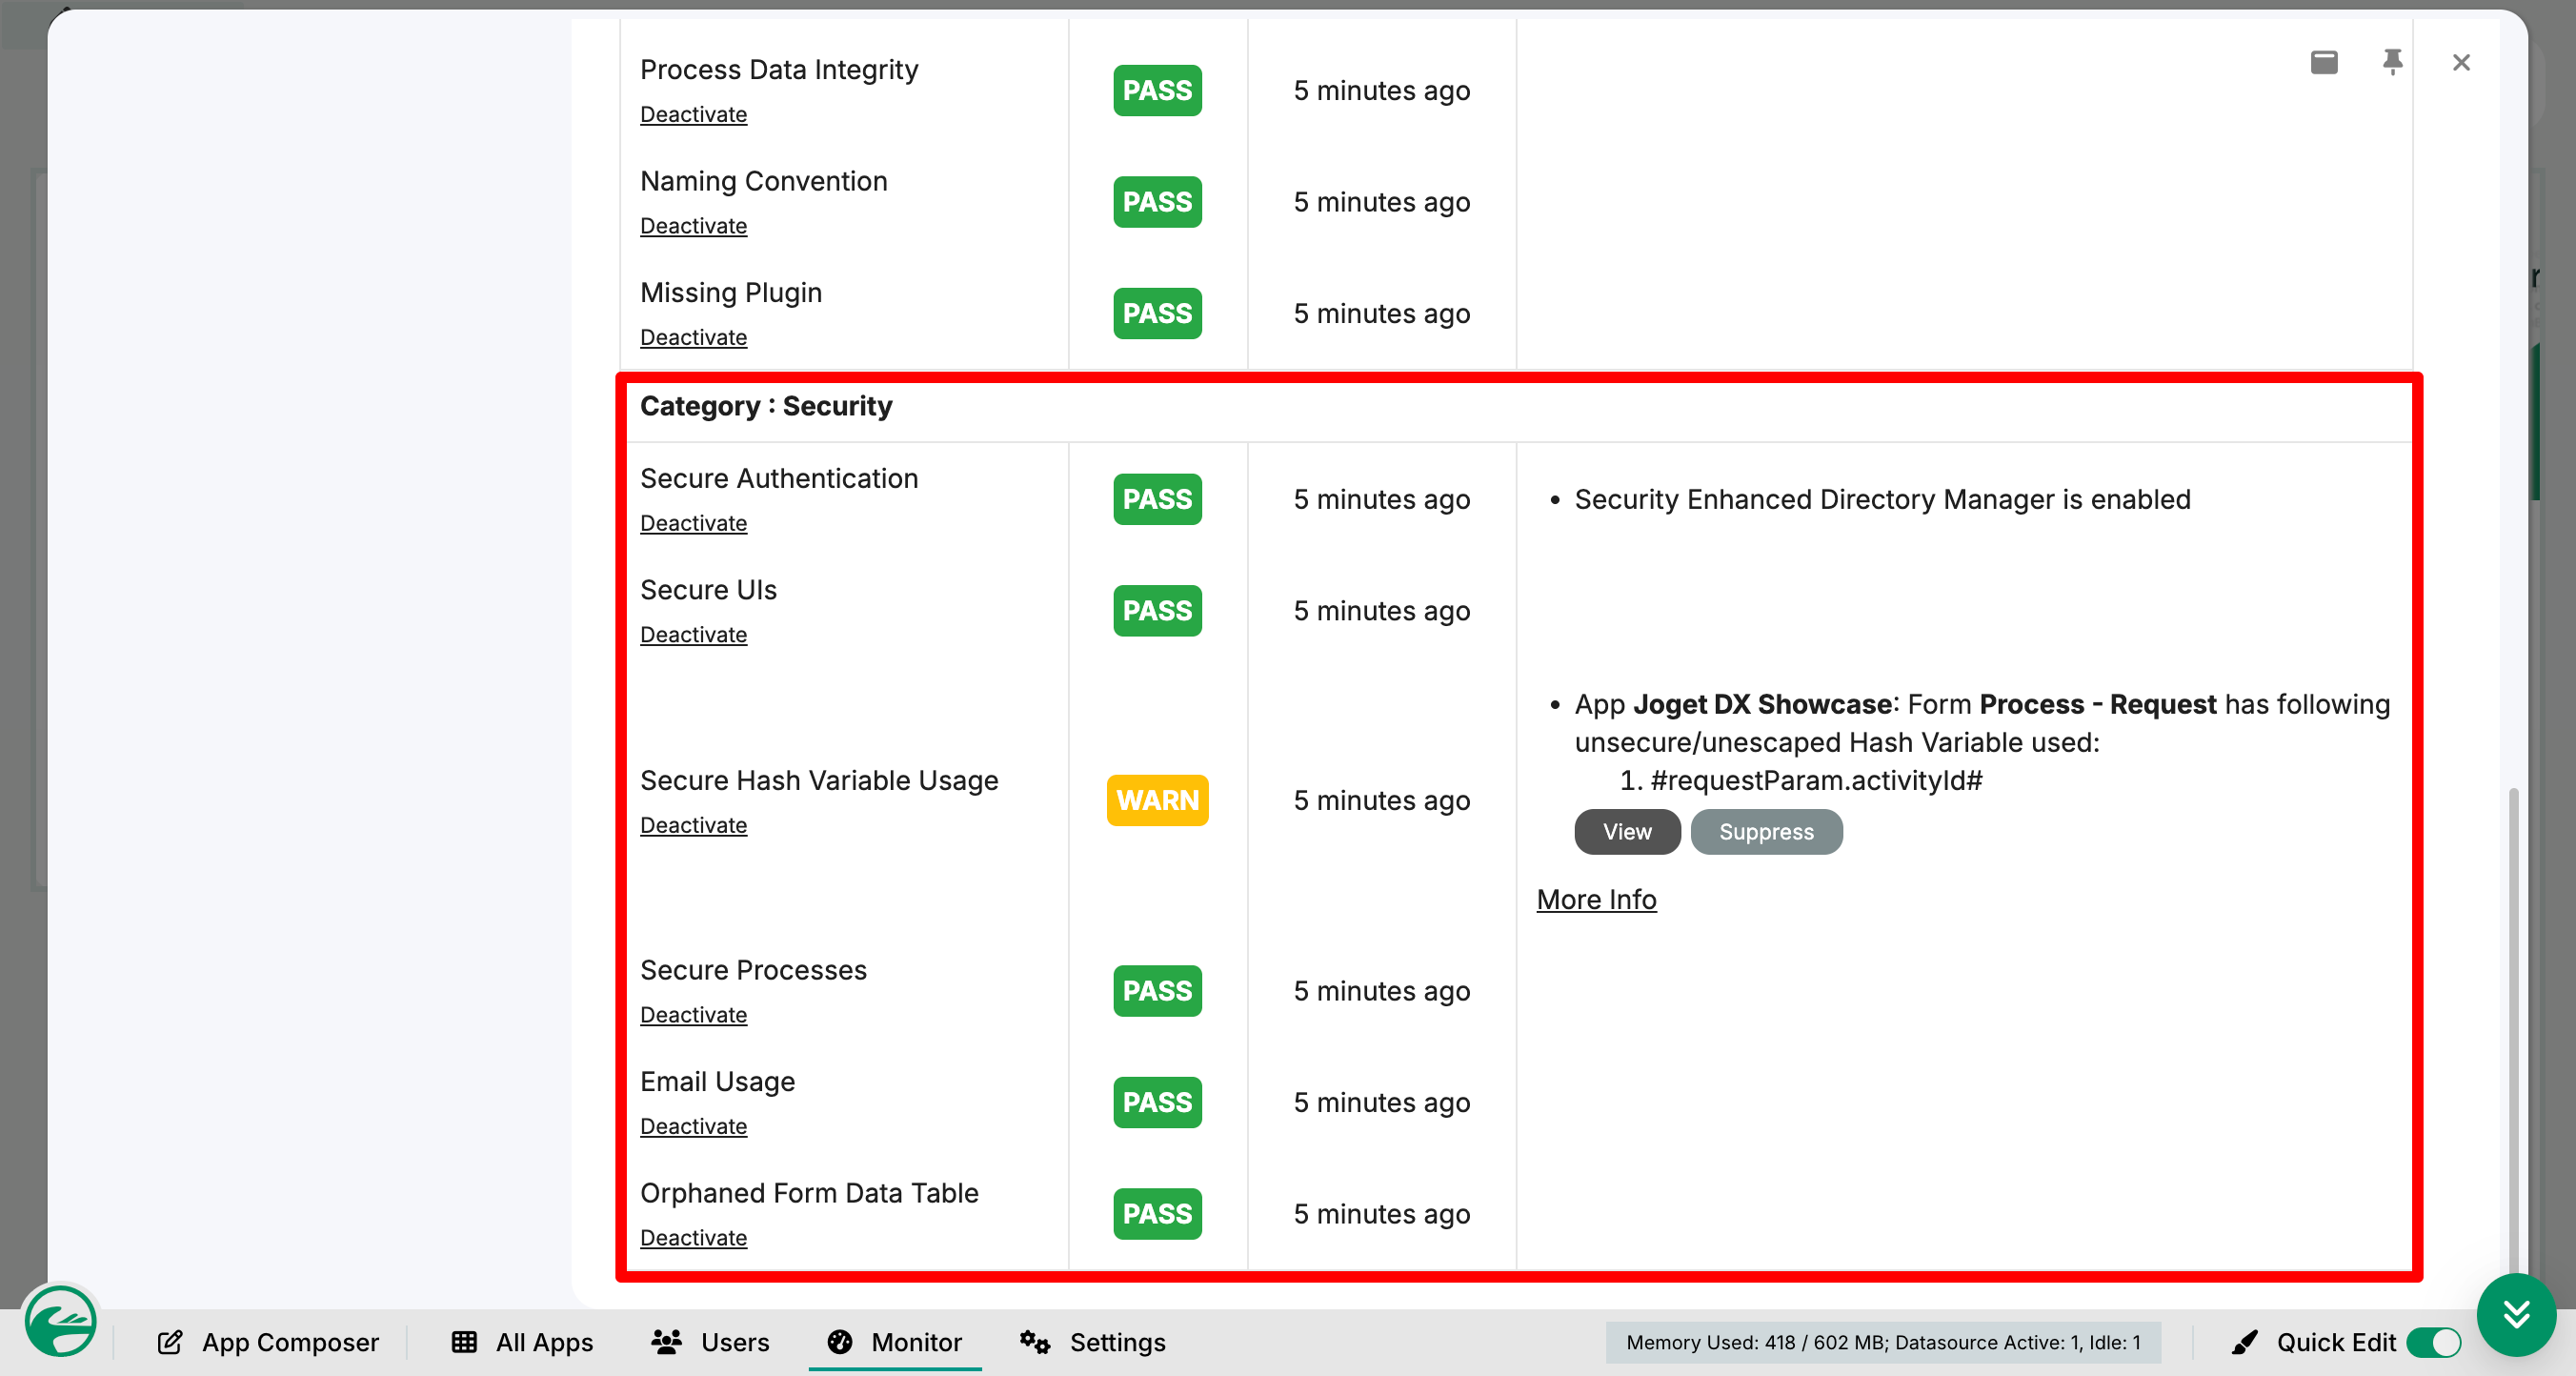Click the Memory Used status indicator
This screenshot has height=1376, width=2576.
1883,1342
